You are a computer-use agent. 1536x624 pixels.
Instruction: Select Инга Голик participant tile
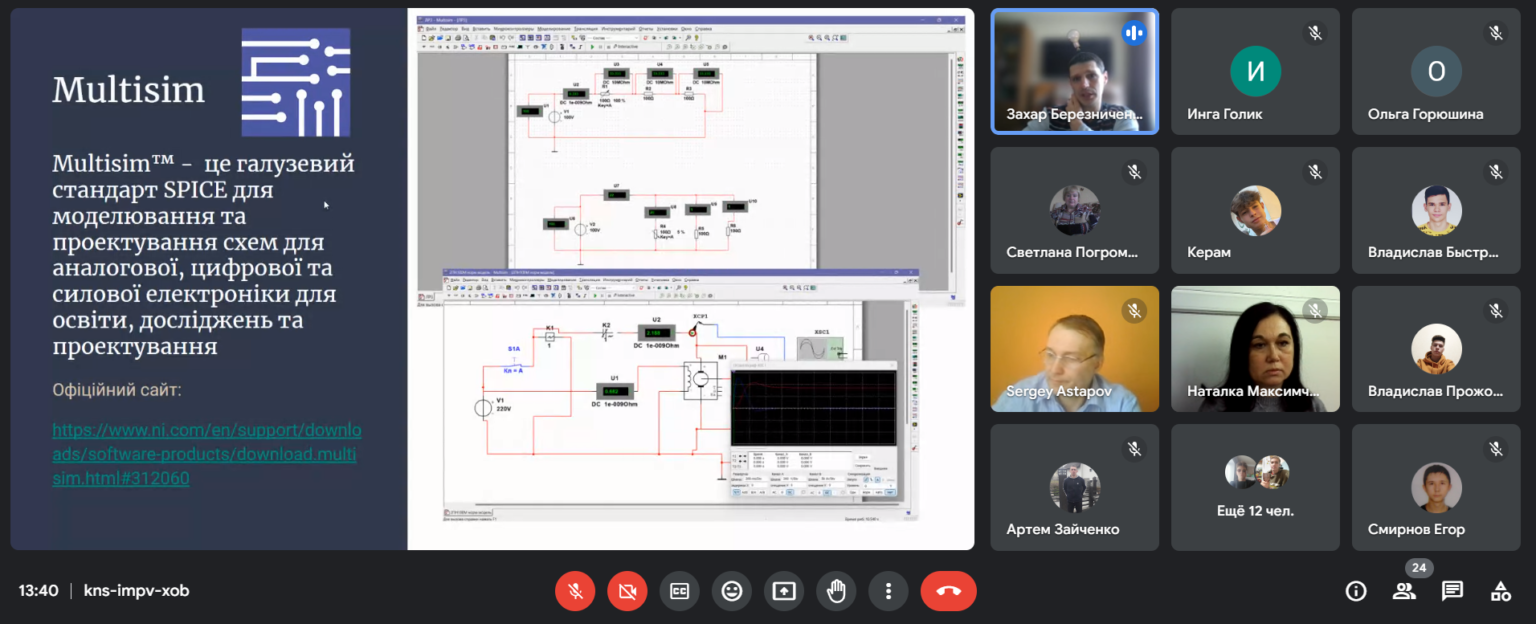point(1255,71)
